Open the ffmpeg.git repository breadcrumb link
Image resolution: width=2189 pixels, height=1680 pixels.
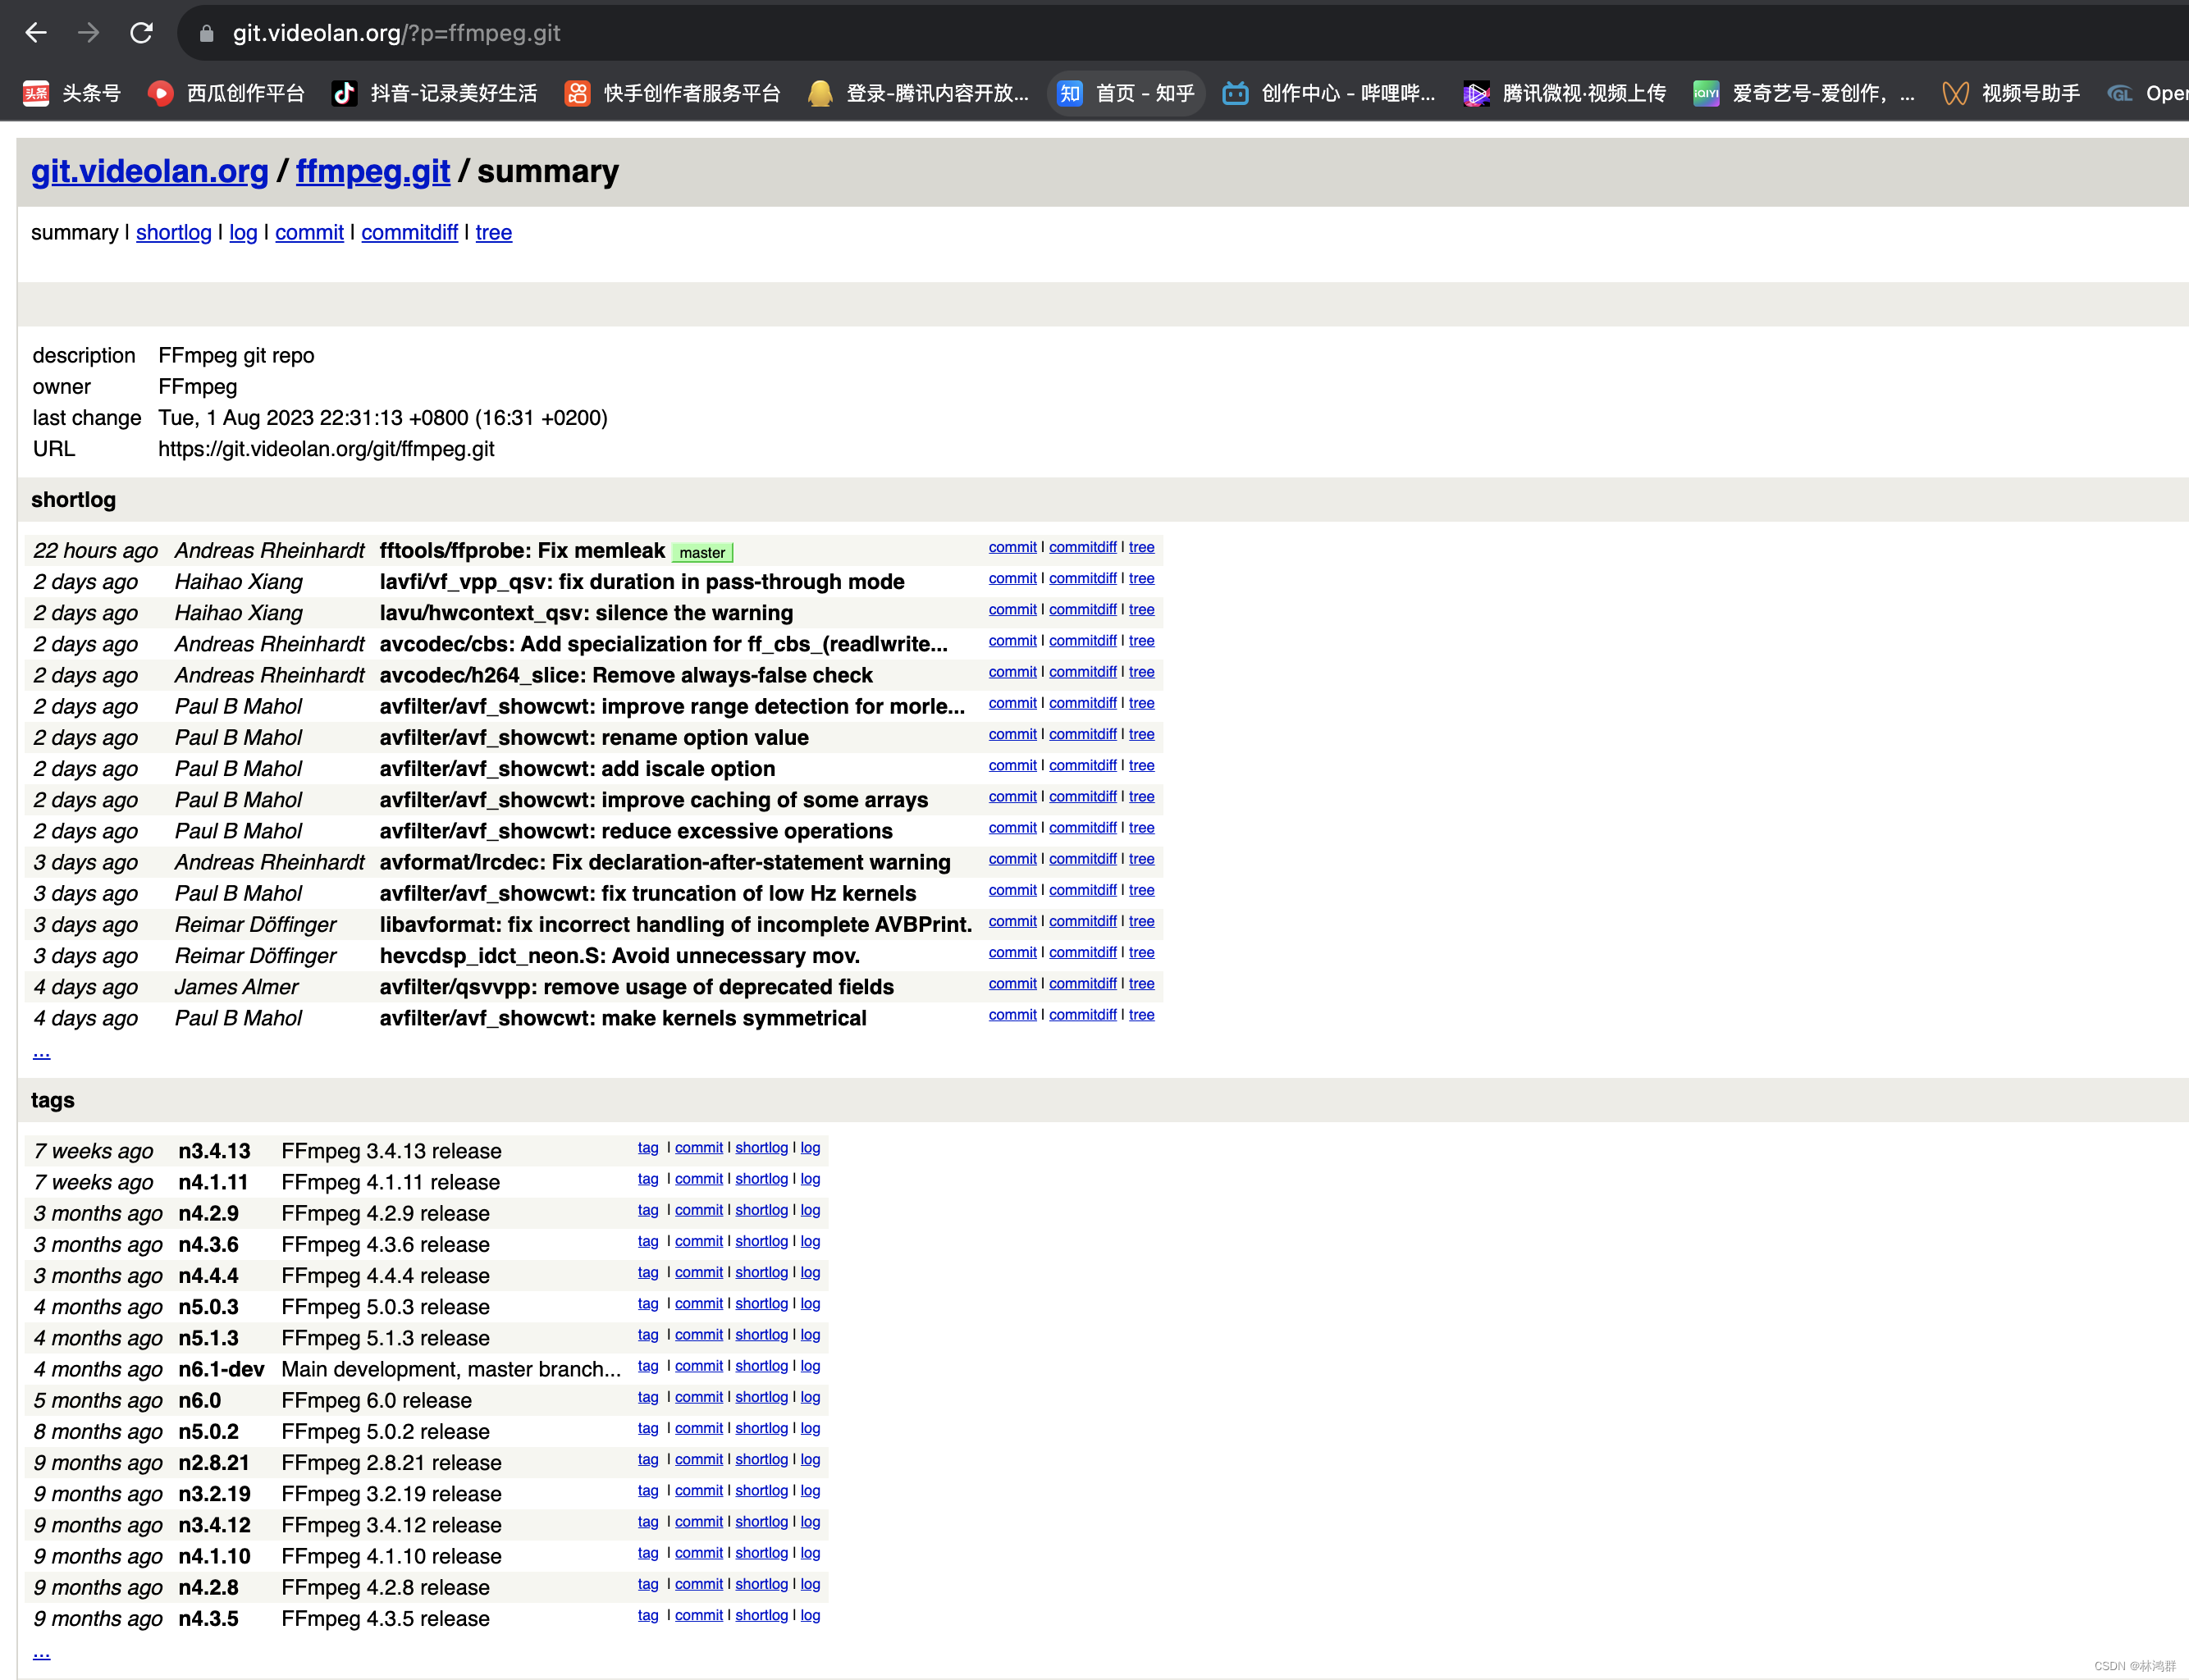[372, 171]
